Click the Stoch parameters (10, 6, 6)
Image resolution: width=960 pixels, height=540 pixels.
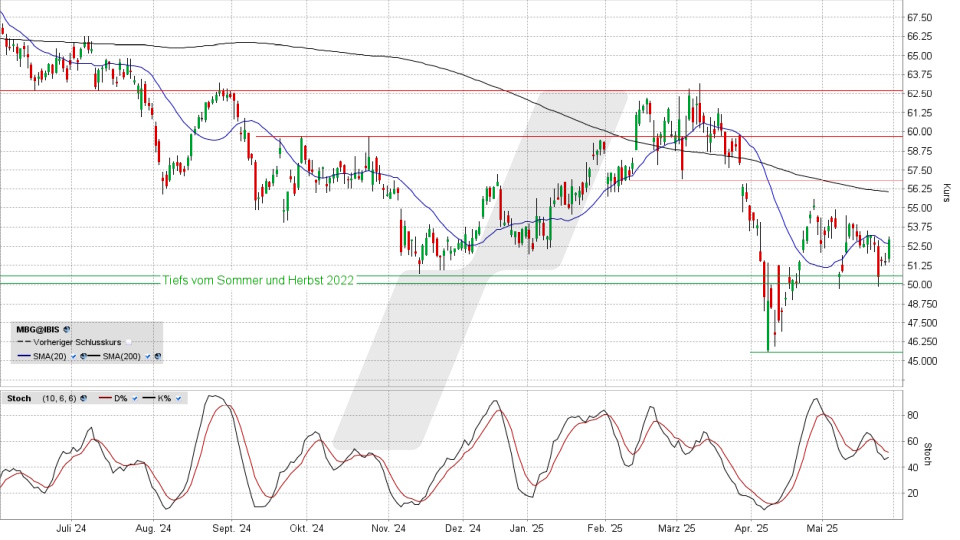(x=60, y=399)
